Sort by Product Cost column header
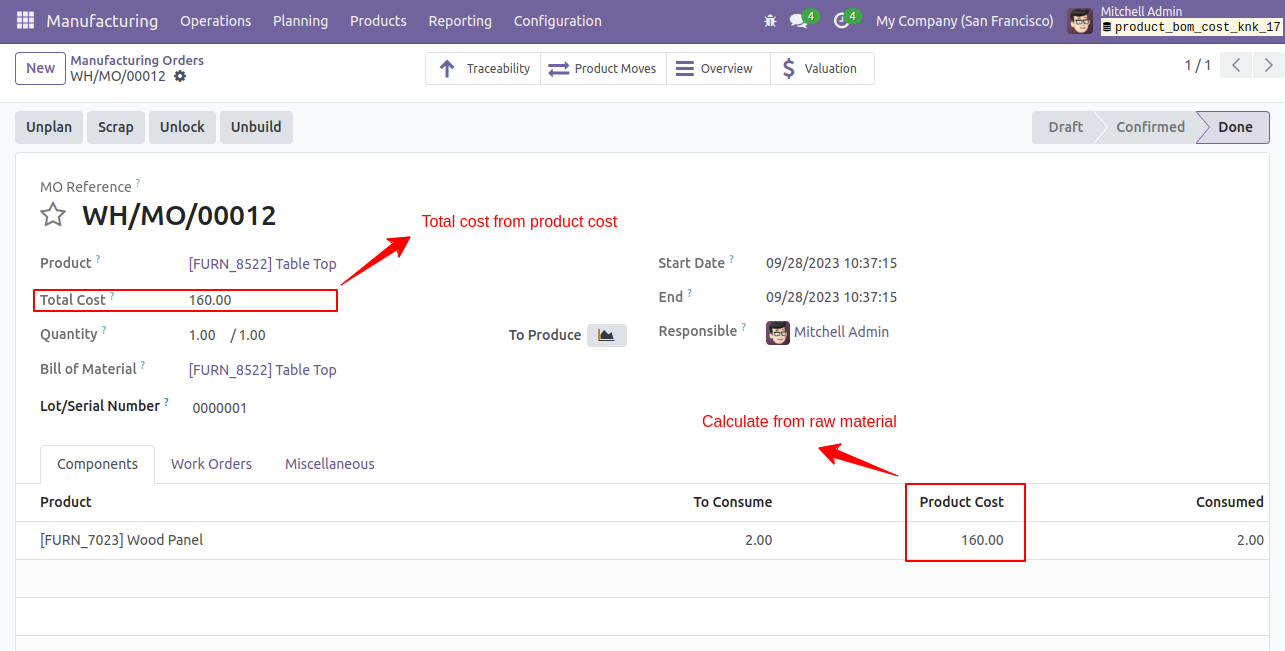Screen dimensions: 1285x651 pos(961,502)
